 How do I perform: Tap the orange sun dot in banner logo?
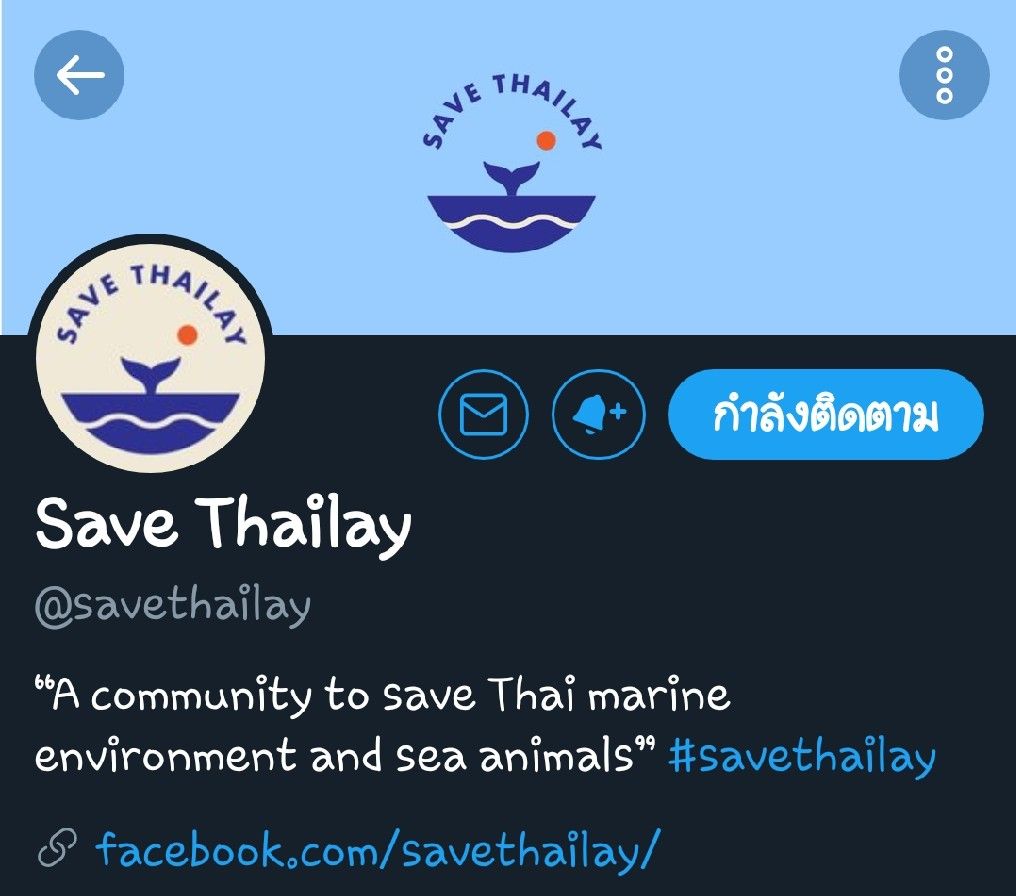(546, 141)
